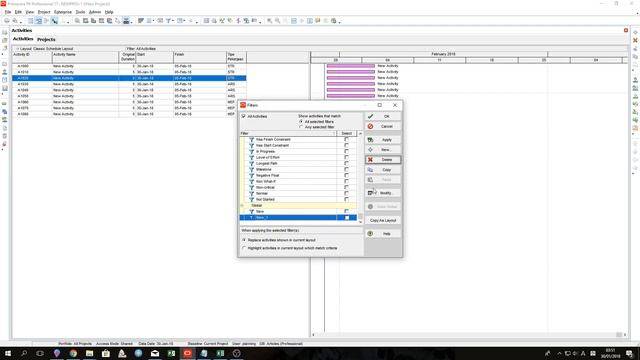Open File Explorer from the taskbar
The image size is (640, 360).
(89, 353)
